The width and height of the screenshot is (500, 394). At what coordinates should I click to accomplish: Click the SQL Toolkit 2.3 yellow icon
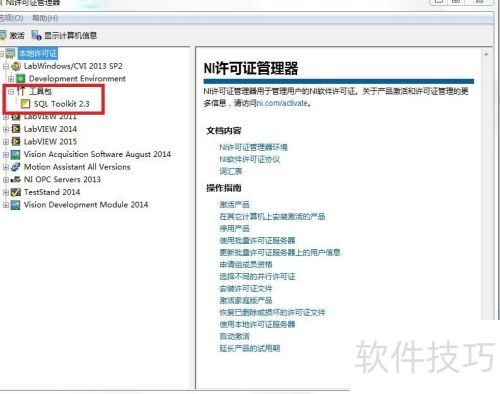point(26,104)
